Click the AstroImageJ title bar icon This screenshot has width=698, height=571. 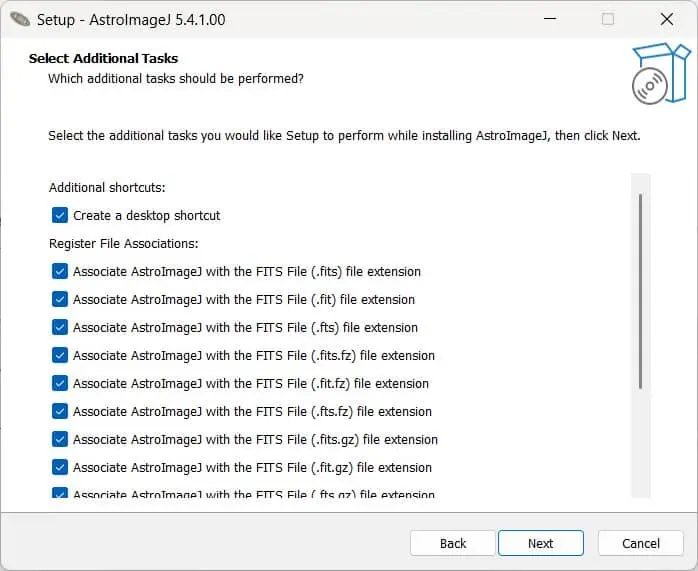tap(20, 20)
